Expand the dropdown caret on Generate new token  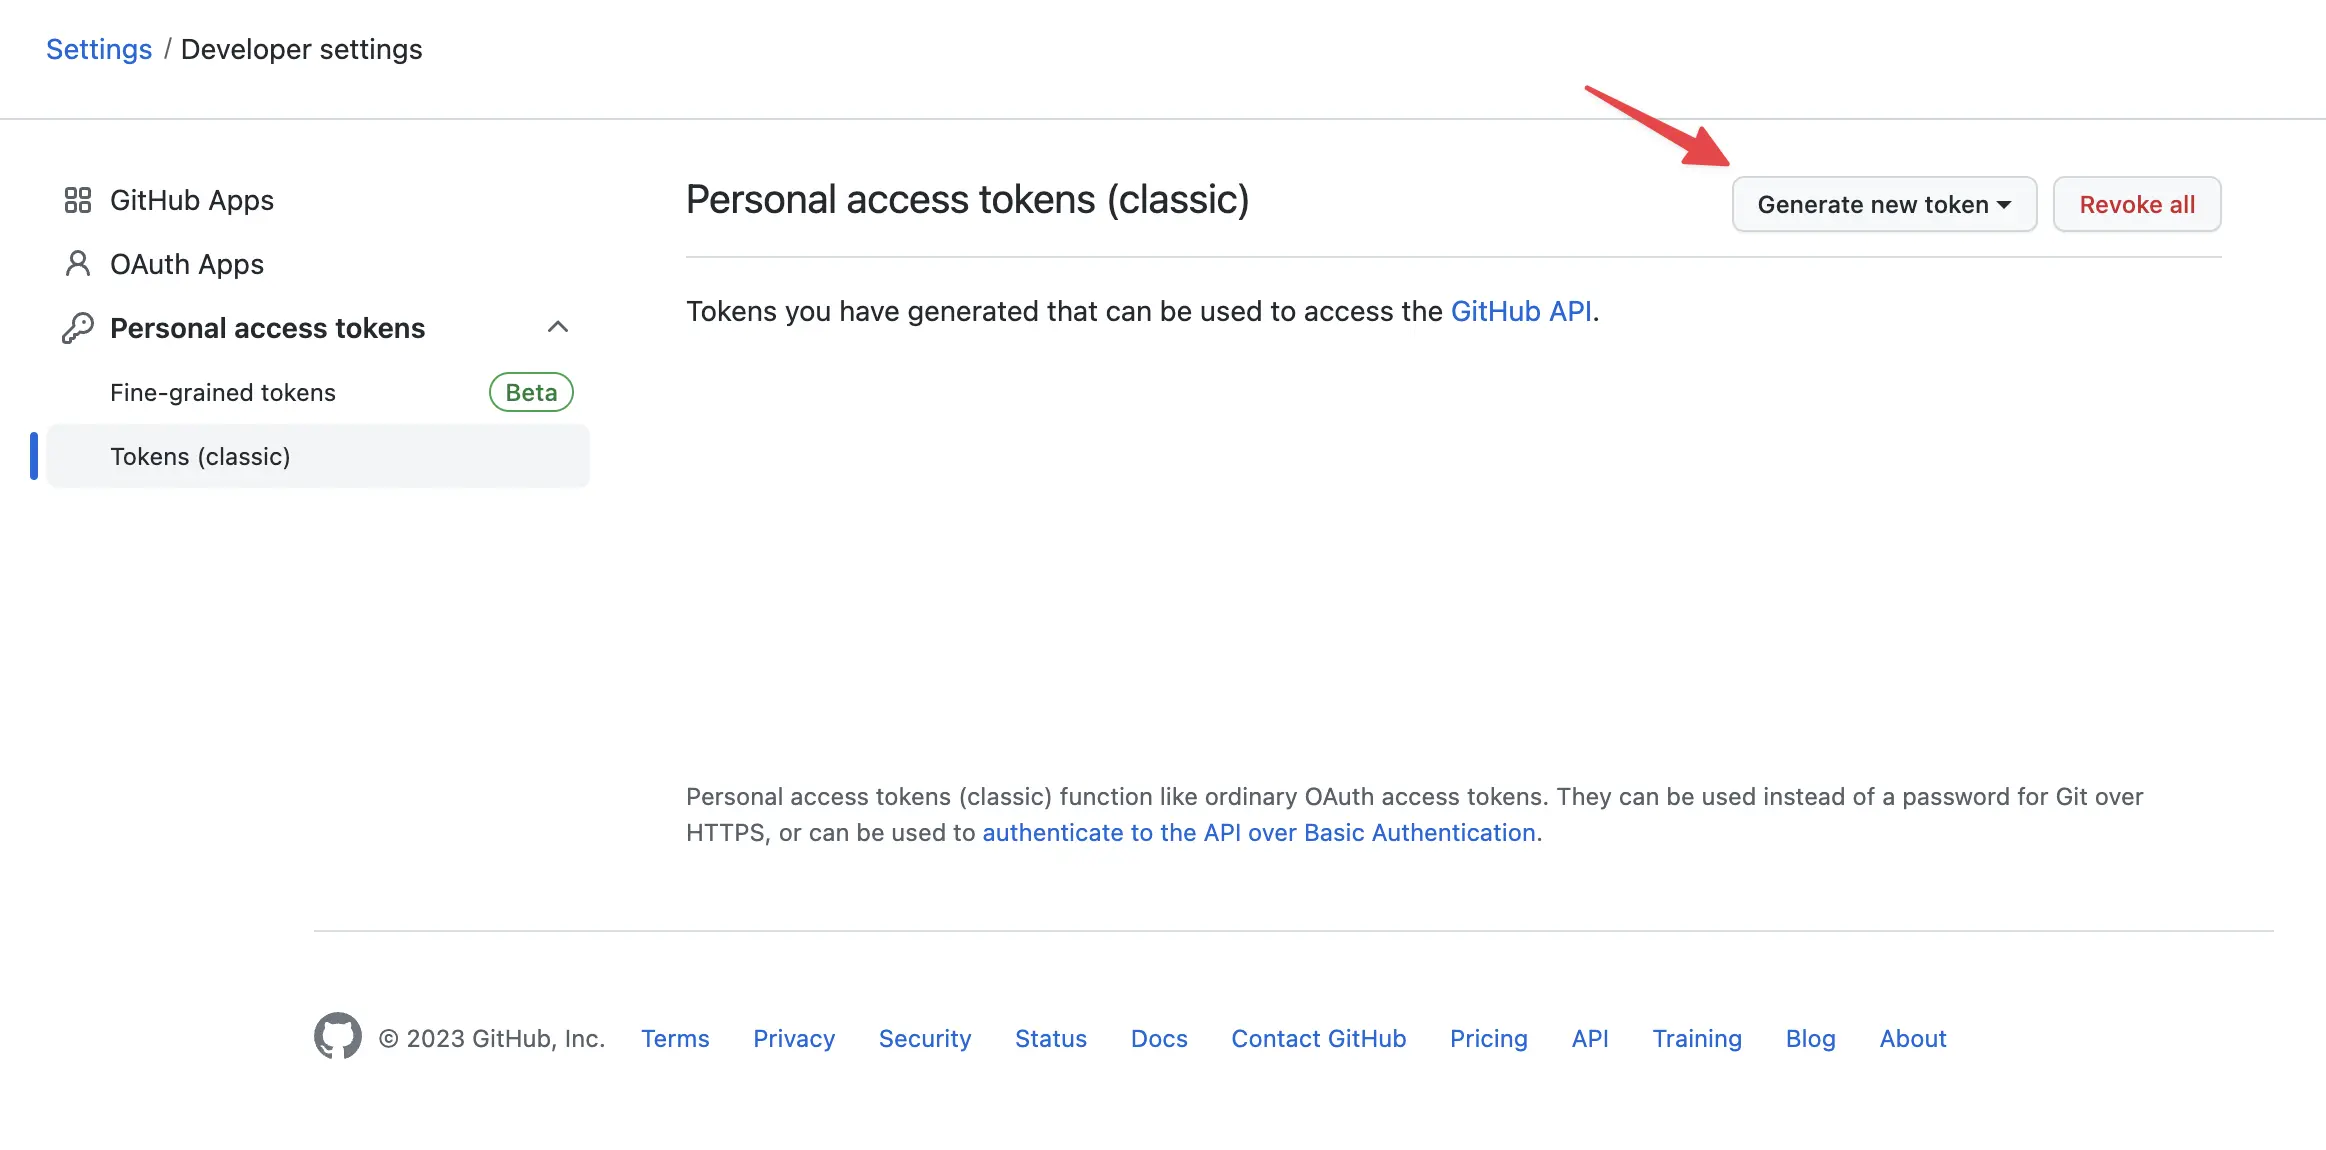point(2003,204)
